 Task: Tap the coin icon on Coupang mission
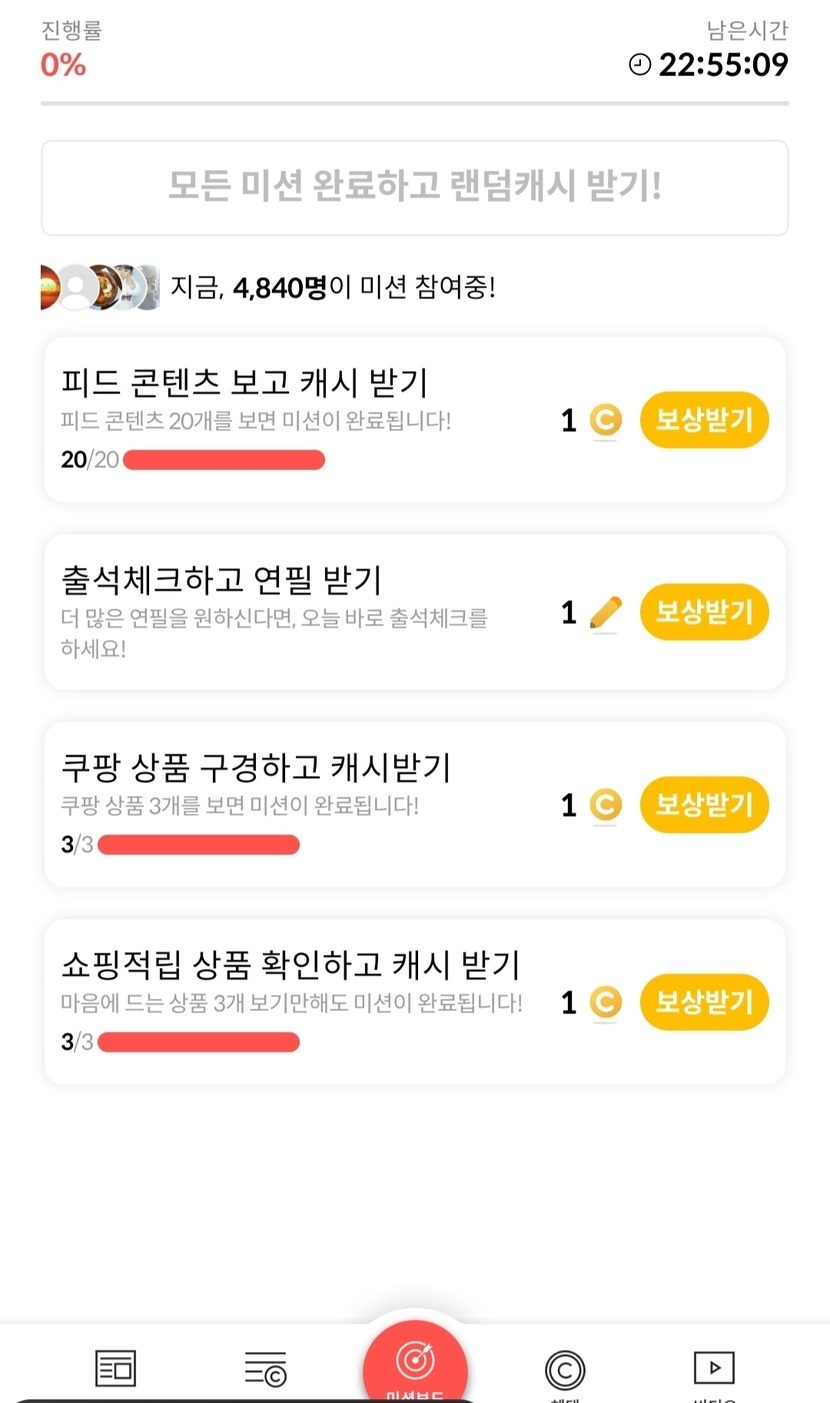point(605,805)
